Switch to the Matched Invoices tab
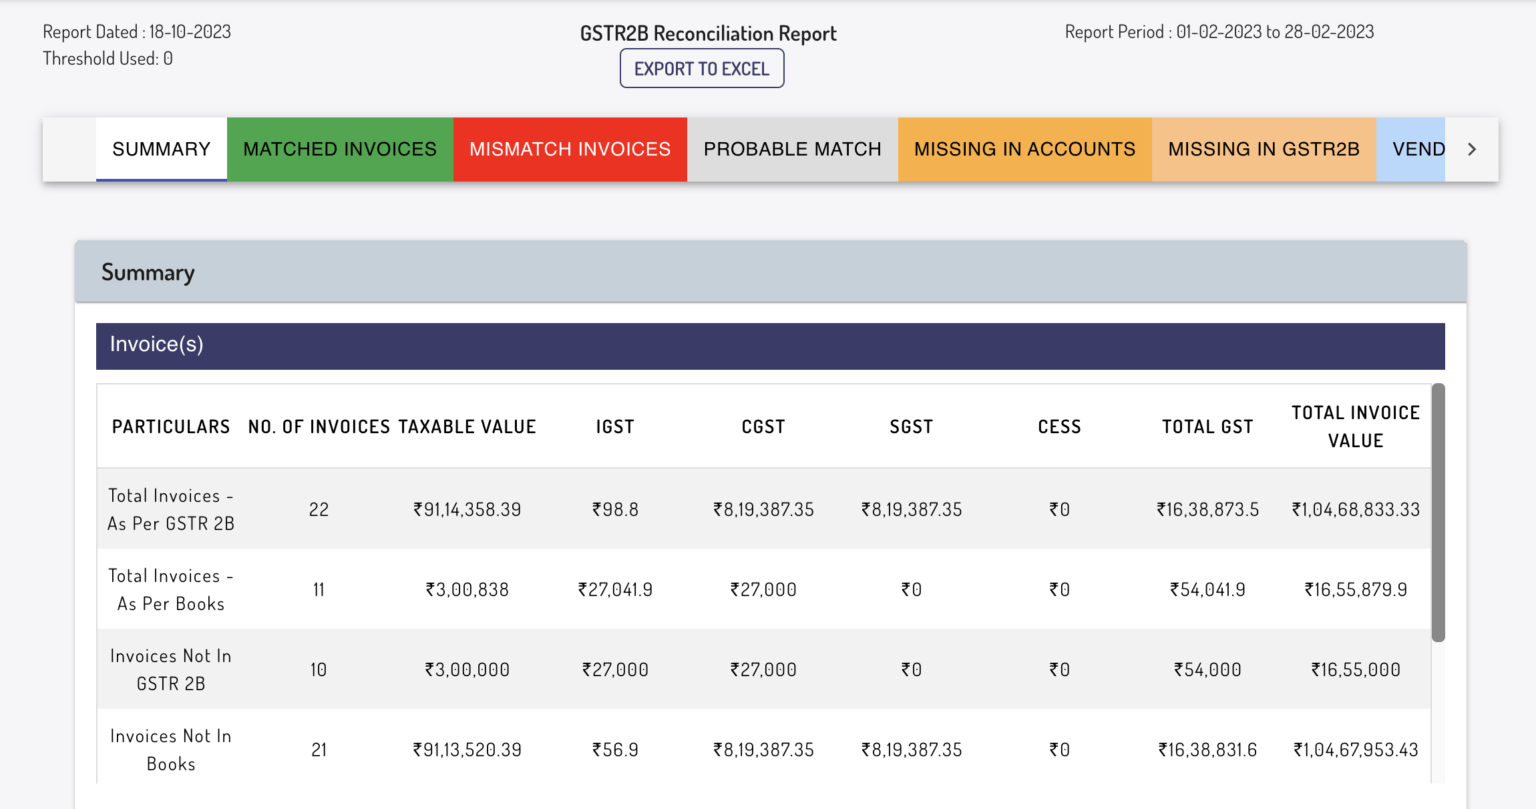This screenshot has height=809, width=1536. 339,148
